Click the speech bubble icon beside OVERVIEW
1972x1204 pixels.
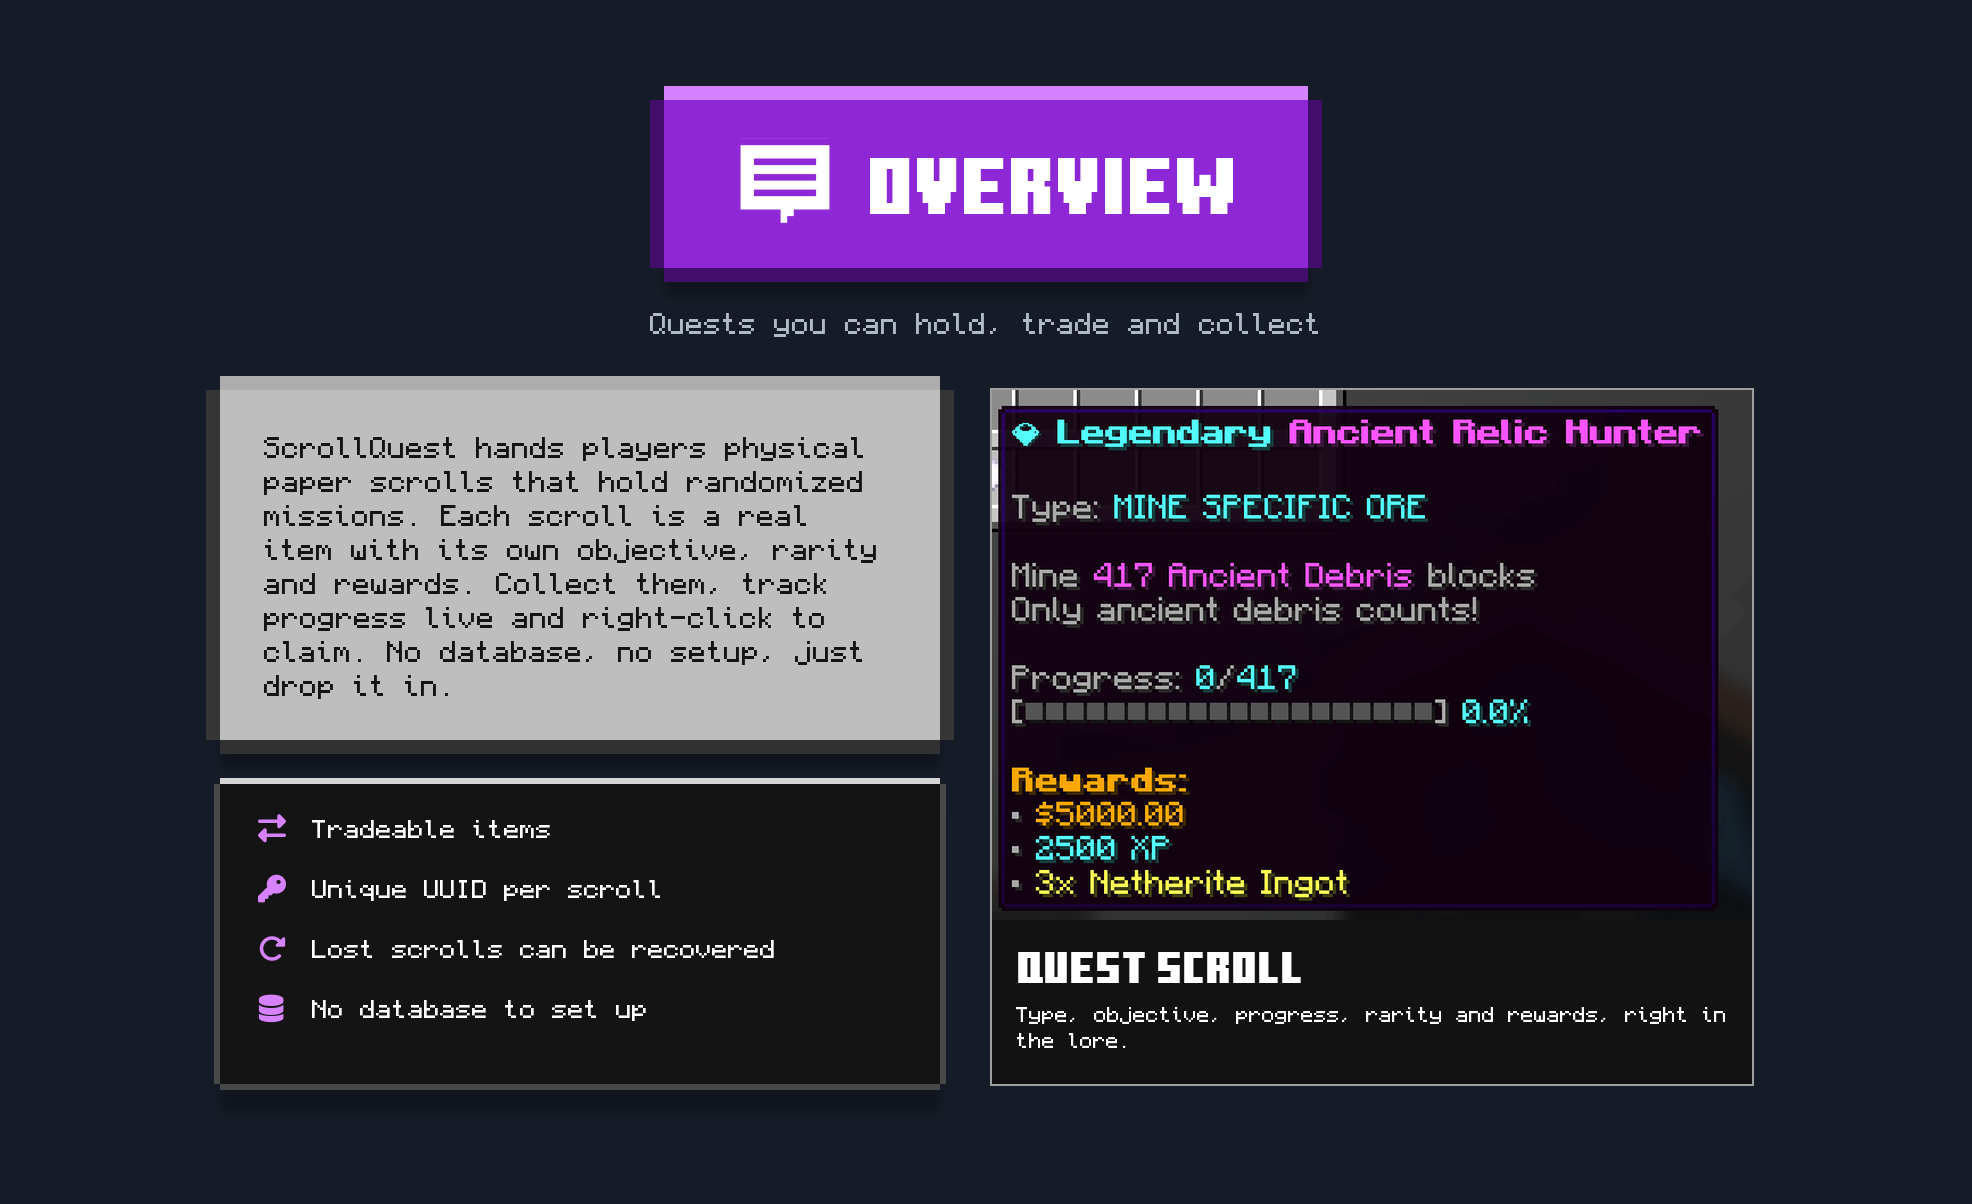(784, 182)
